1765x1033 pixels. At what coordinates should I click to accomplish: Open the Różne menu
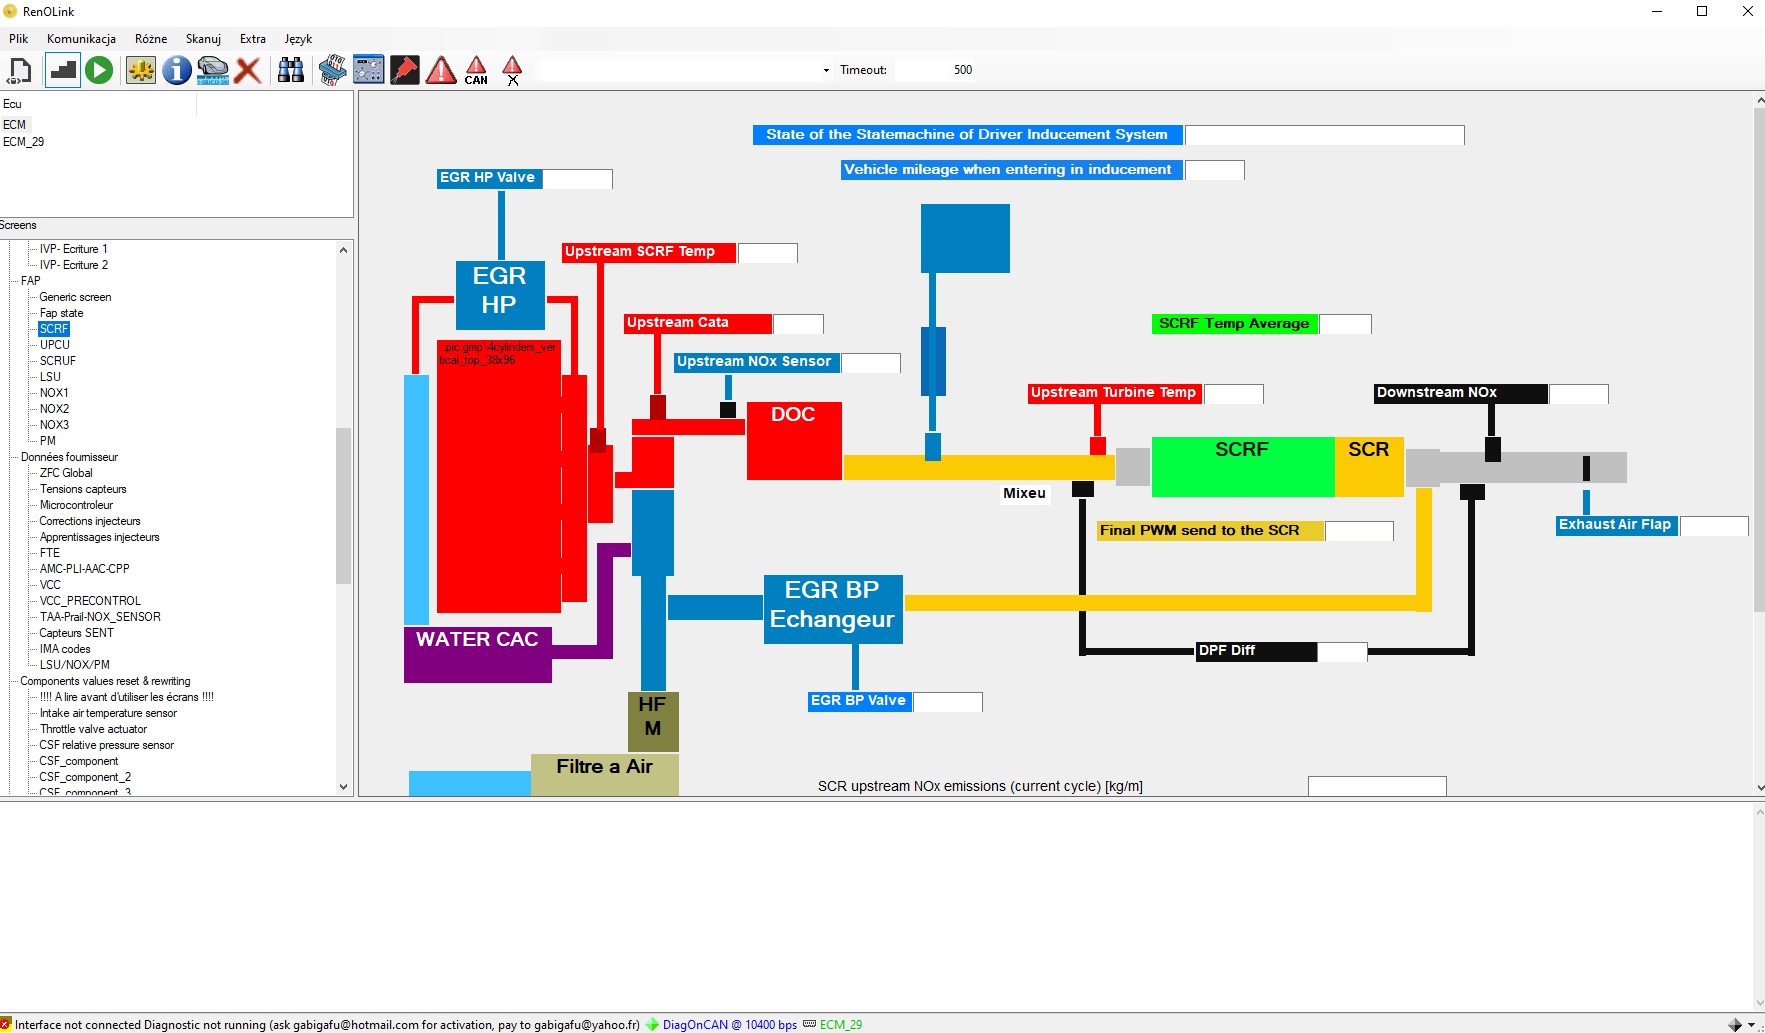(x=151, y=39)
